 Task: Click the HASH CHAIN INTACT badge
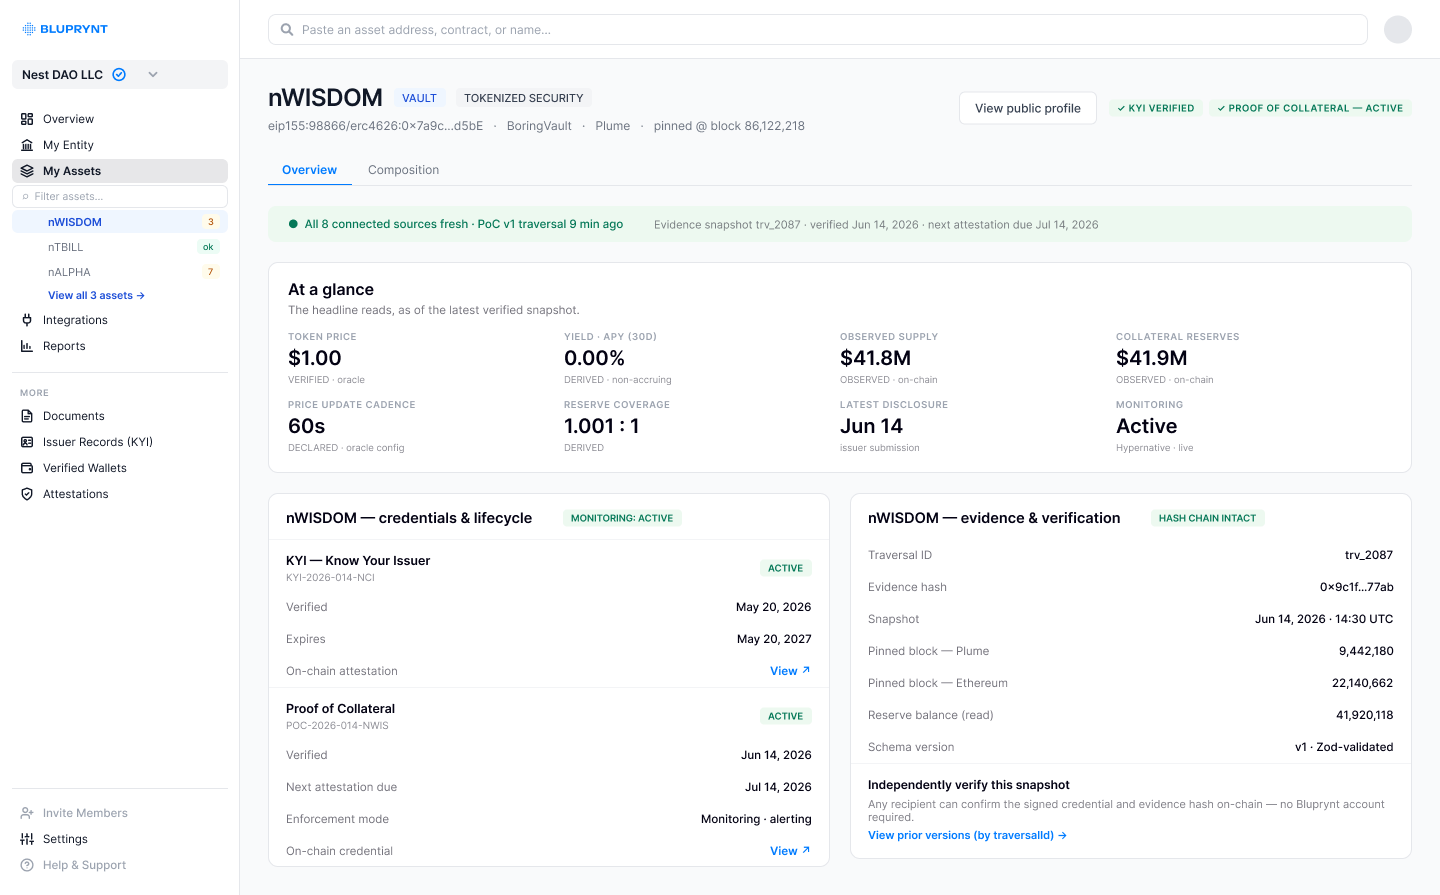[1207, 518]
